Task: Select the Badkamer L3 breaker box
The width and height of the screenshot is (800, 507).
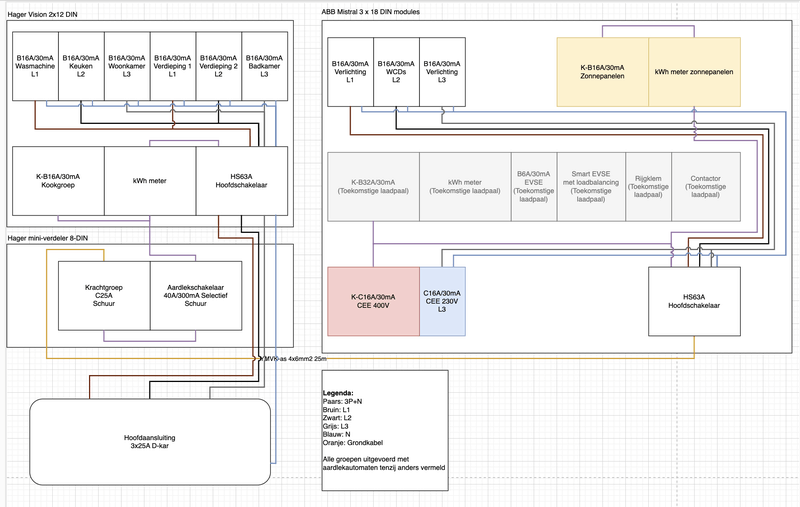Action: click(265, 66)
